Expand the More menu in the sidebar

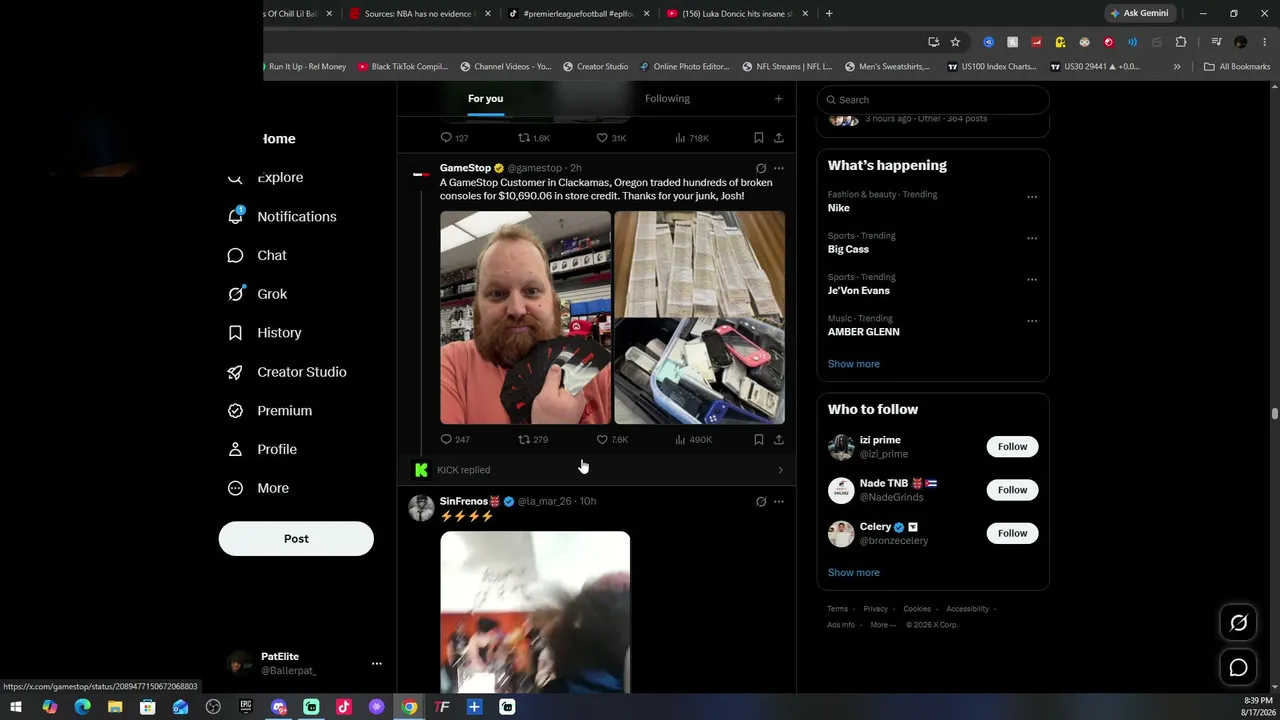(x=258, y=489)
